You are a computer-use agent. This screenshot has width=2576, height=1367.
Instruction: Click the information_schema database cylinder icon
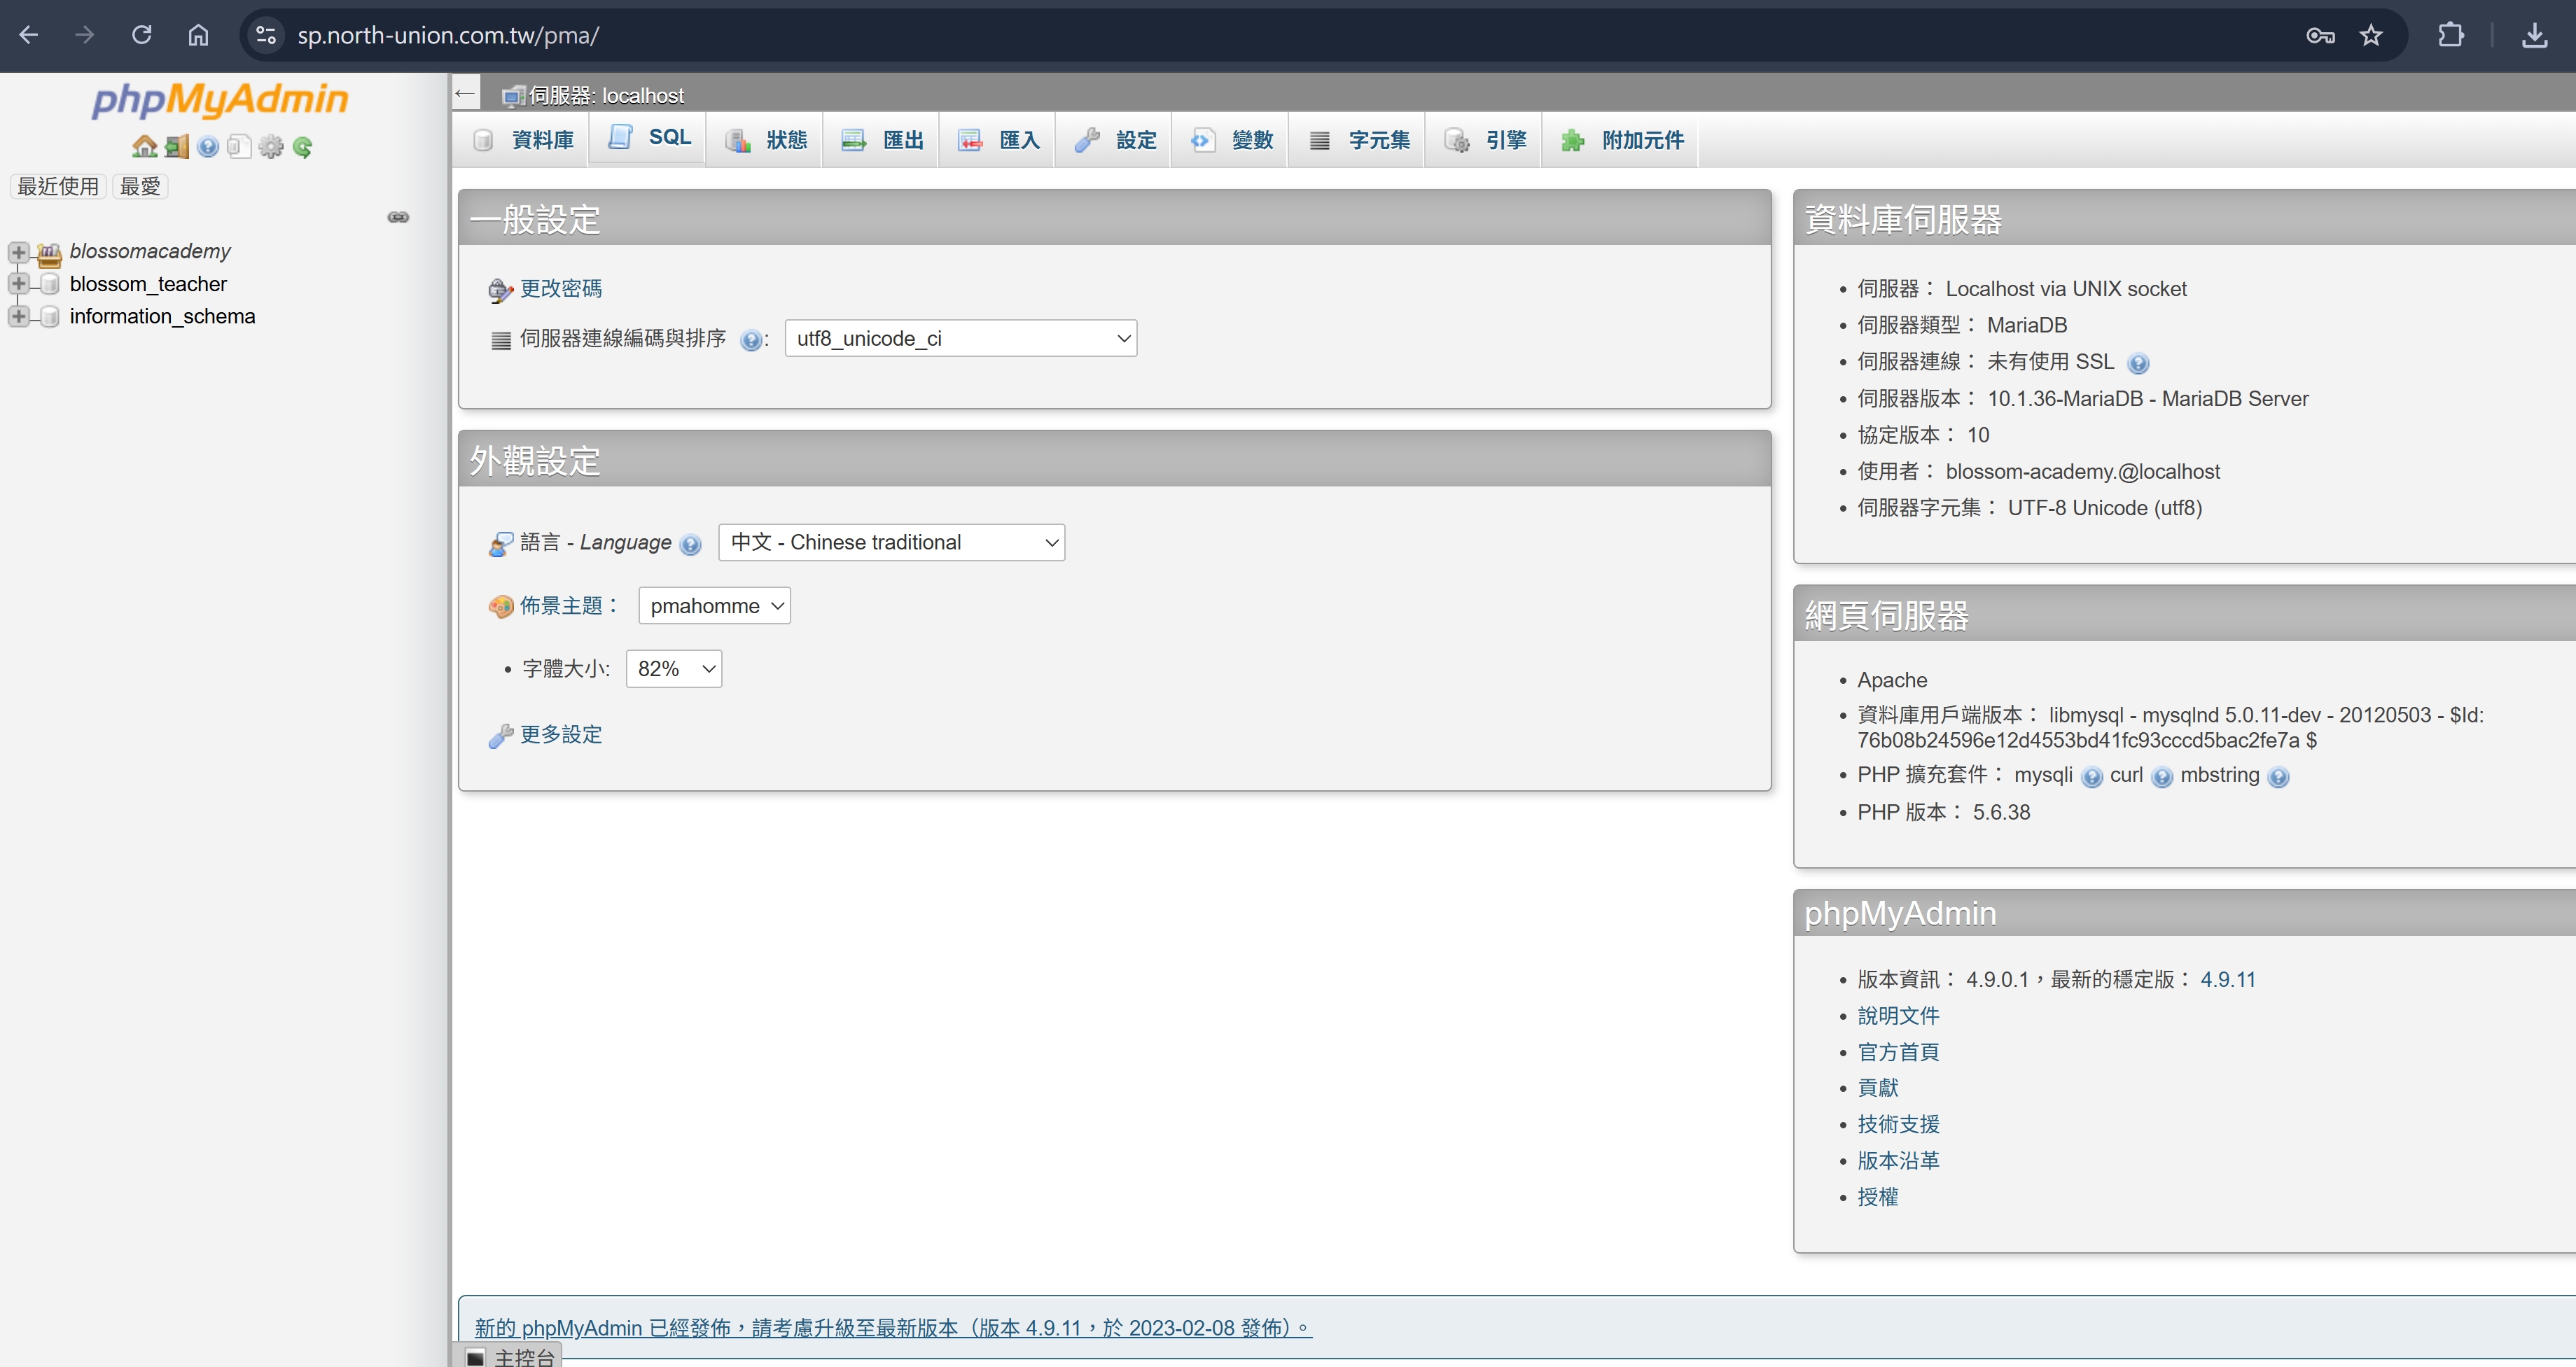click(x=49, y=316)
